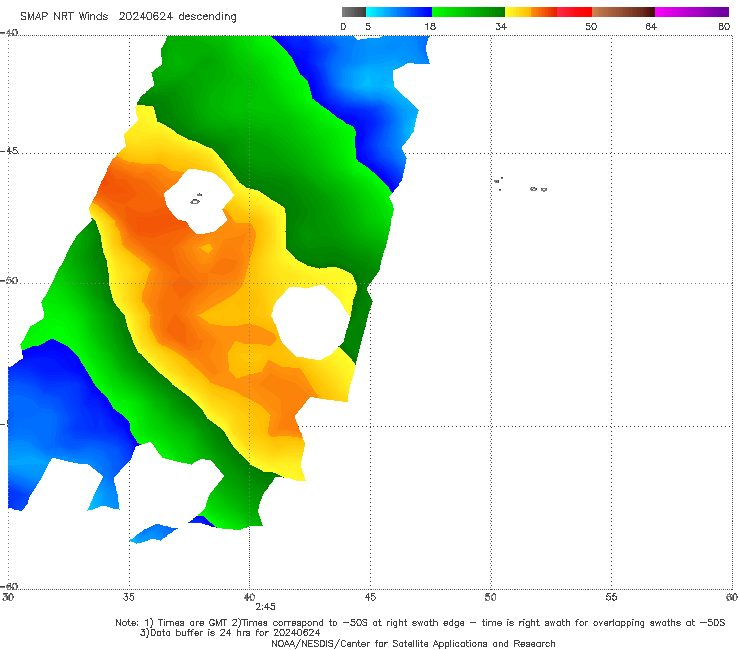Screen dimensions: 740x650
Task: Click the note line "Times are GMT"
Action: tap(193, 623)
